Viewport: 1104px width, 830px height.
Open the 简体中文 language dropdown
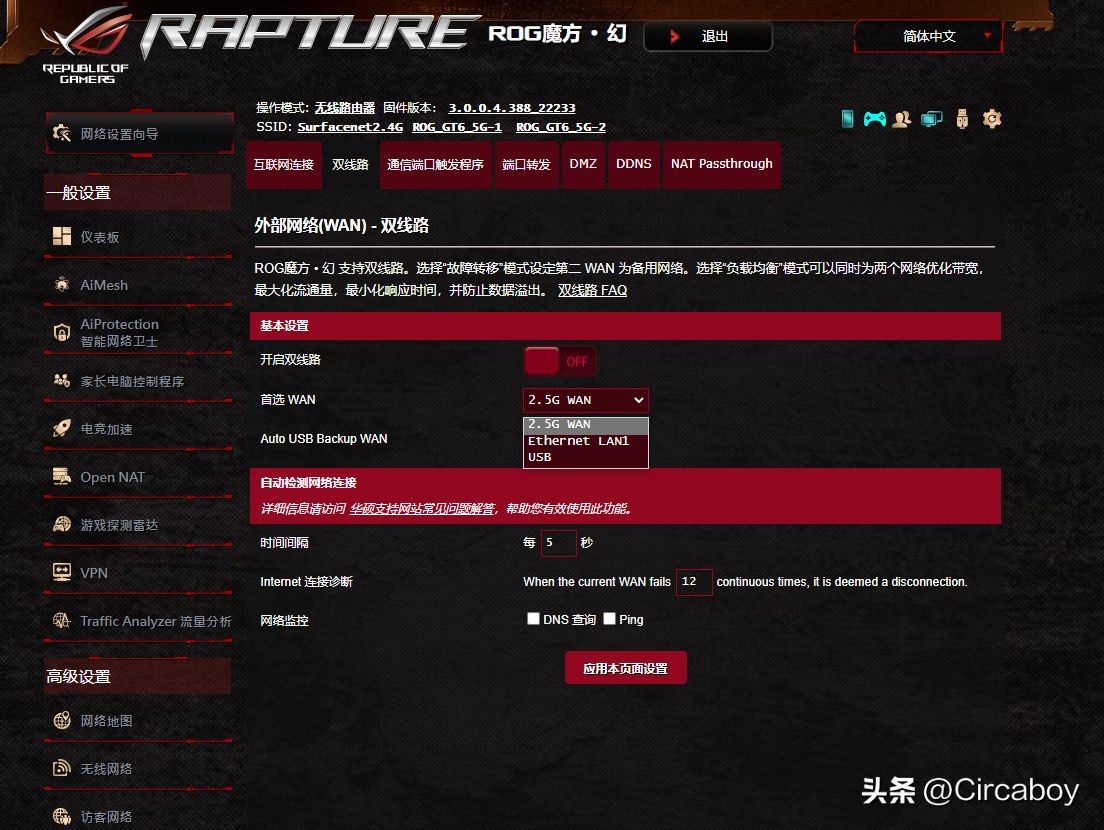(x=928, y=36)
